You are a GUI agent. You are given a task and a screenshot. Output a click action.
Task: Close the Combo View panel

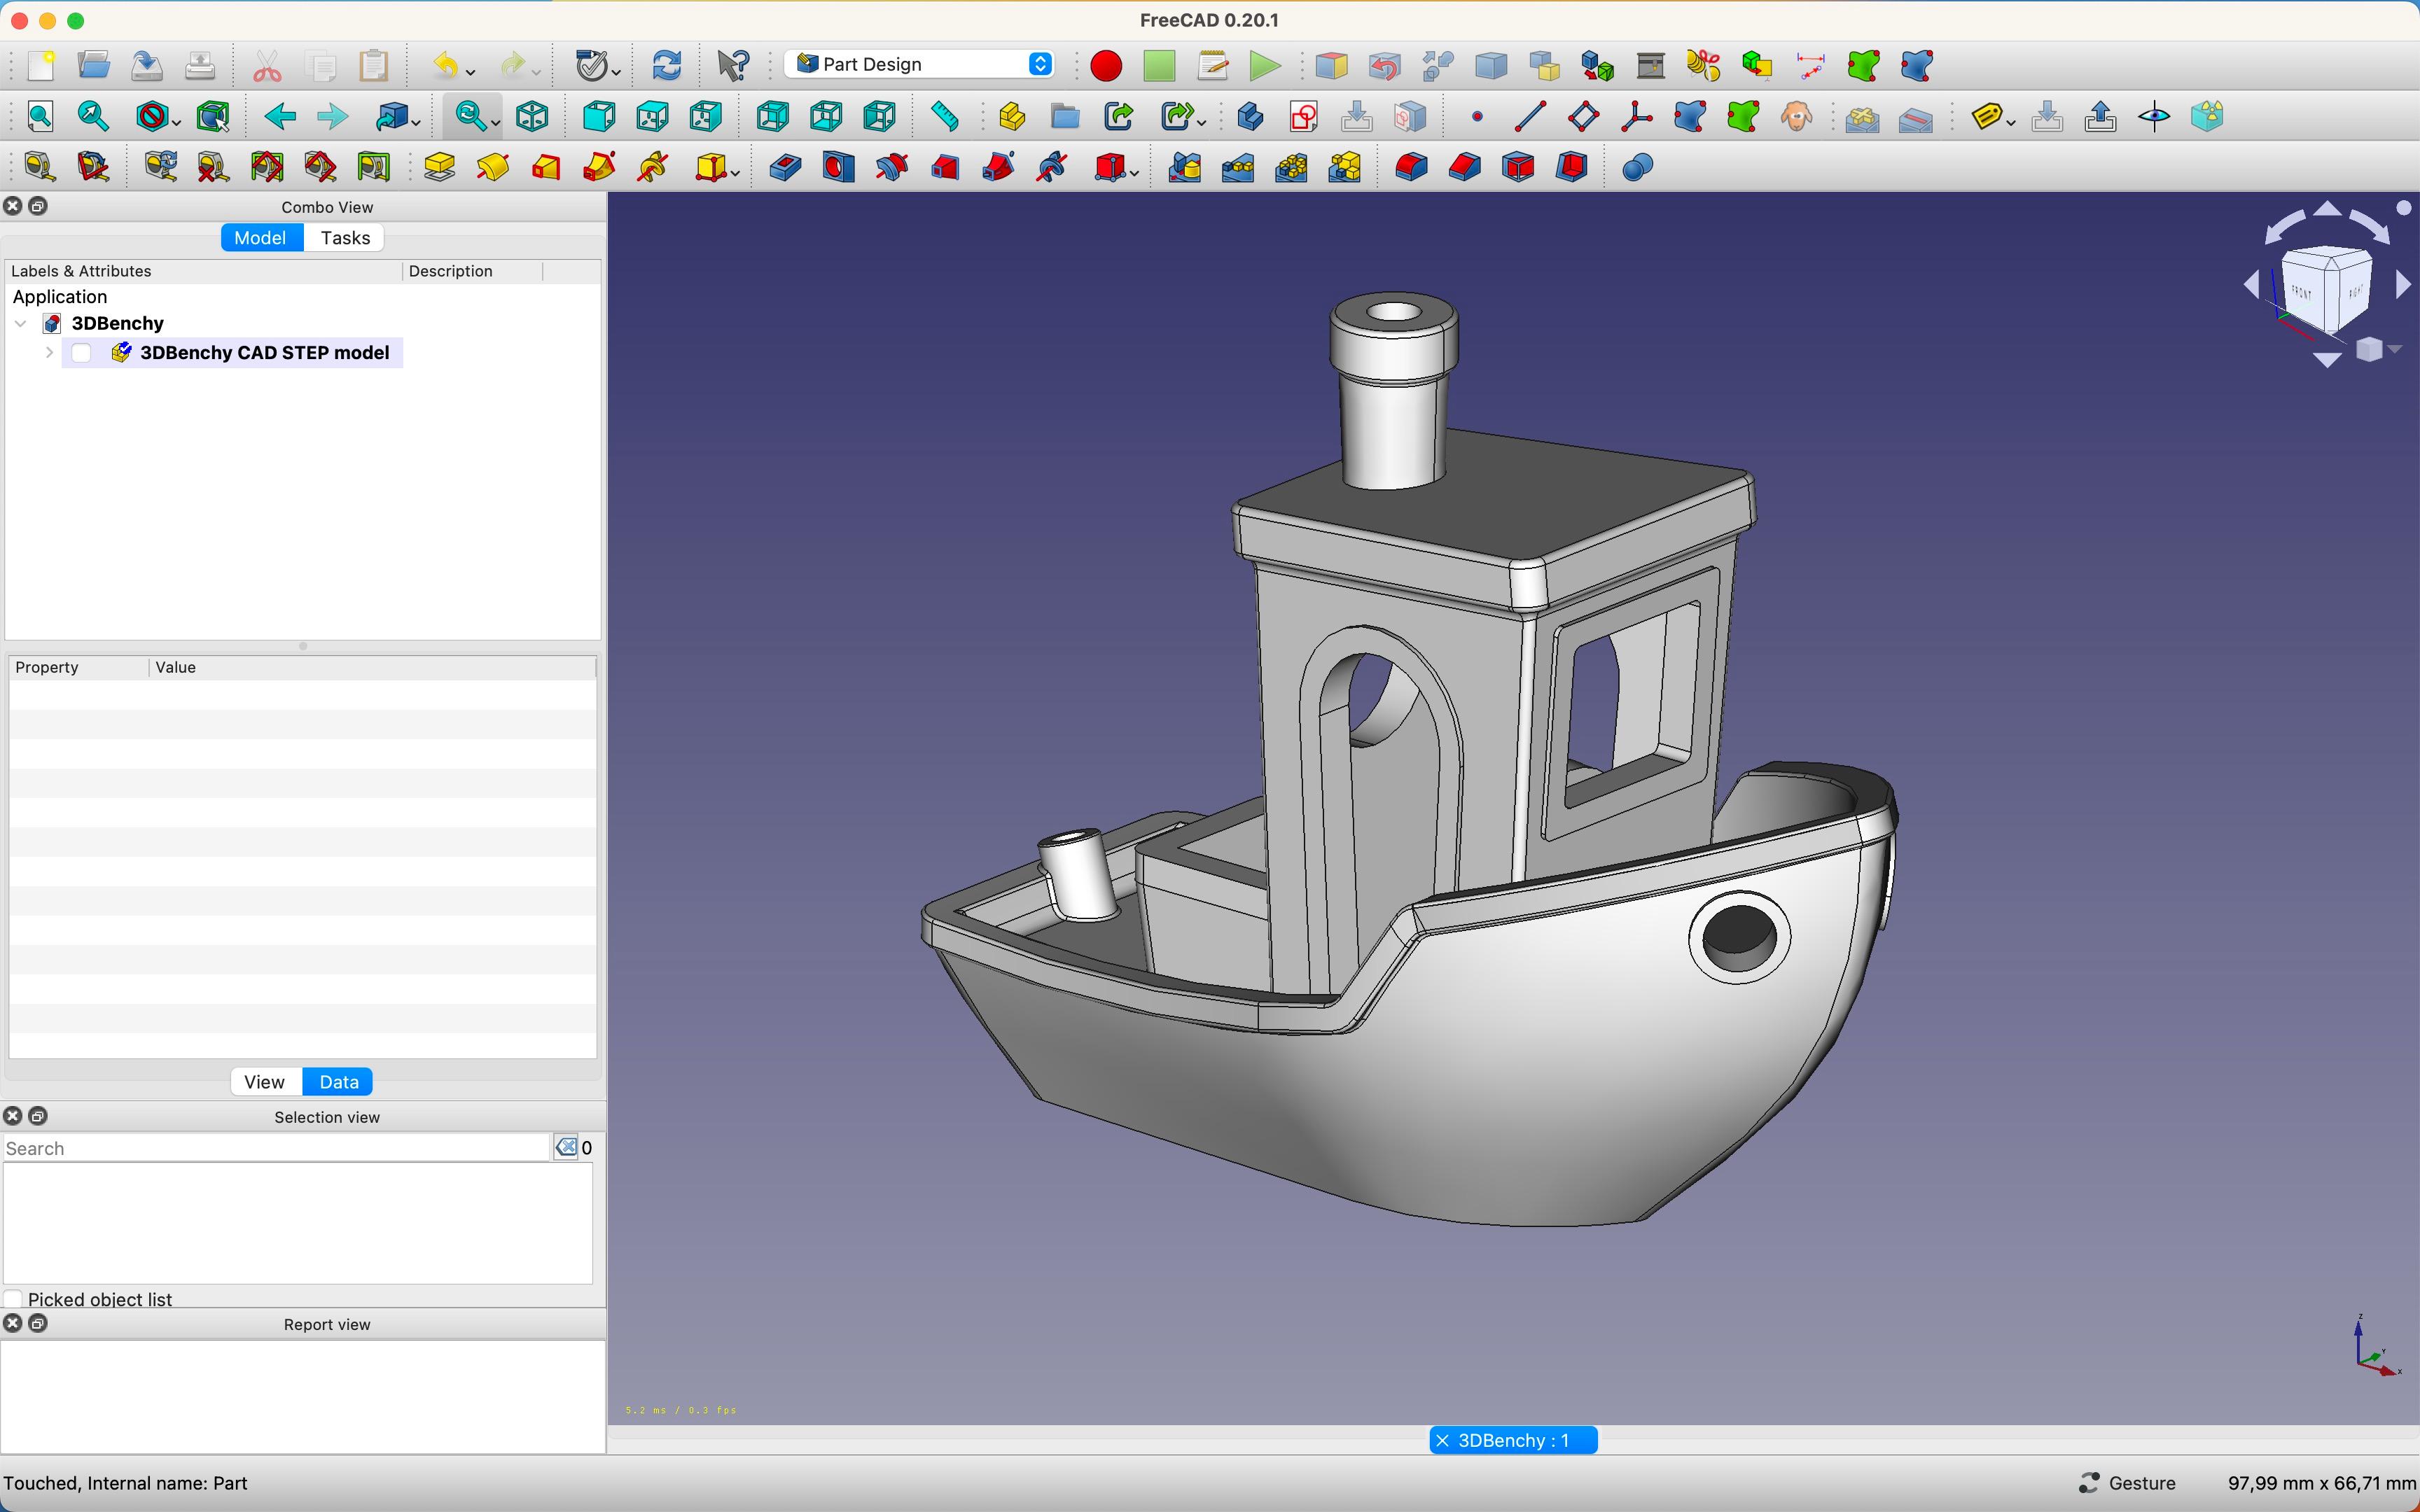(x=13, y=206)
